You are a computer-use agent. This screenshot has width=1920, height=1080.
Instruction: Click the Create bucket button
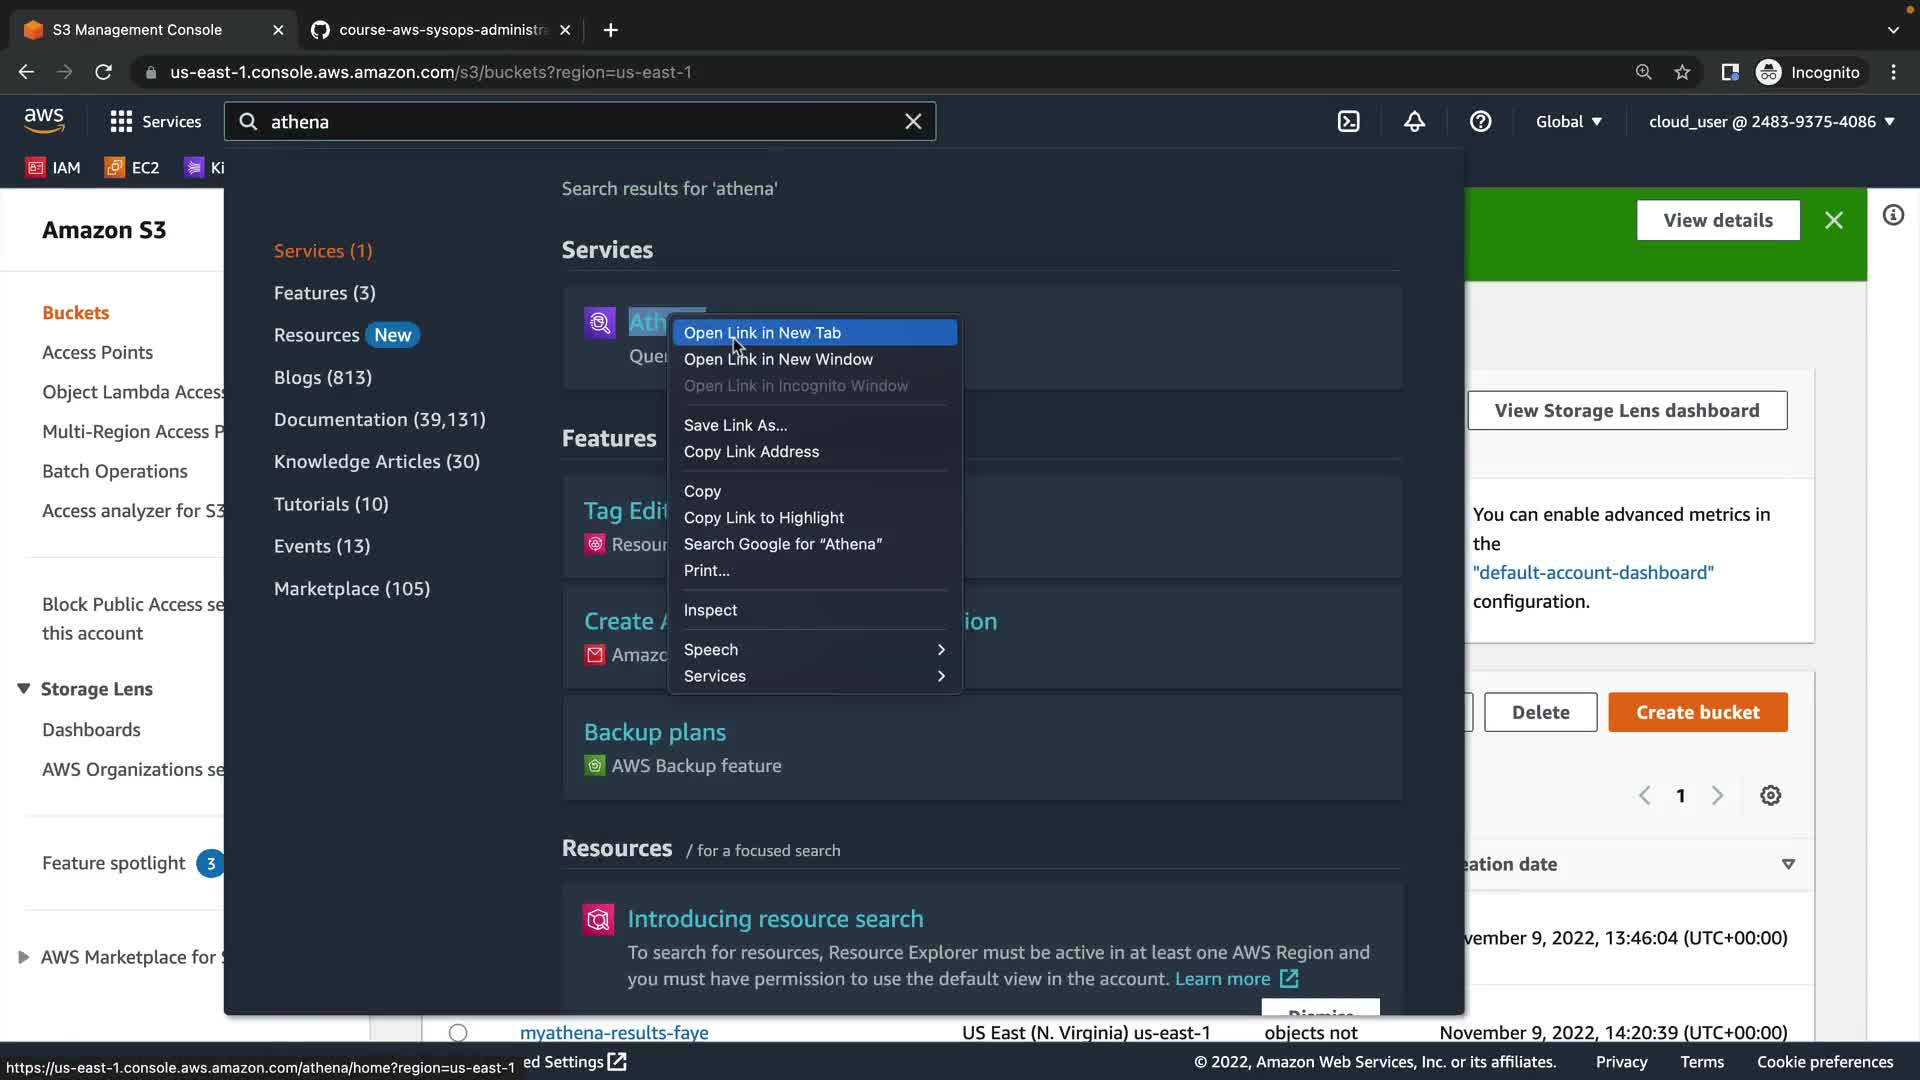(x=1697, y=713)
